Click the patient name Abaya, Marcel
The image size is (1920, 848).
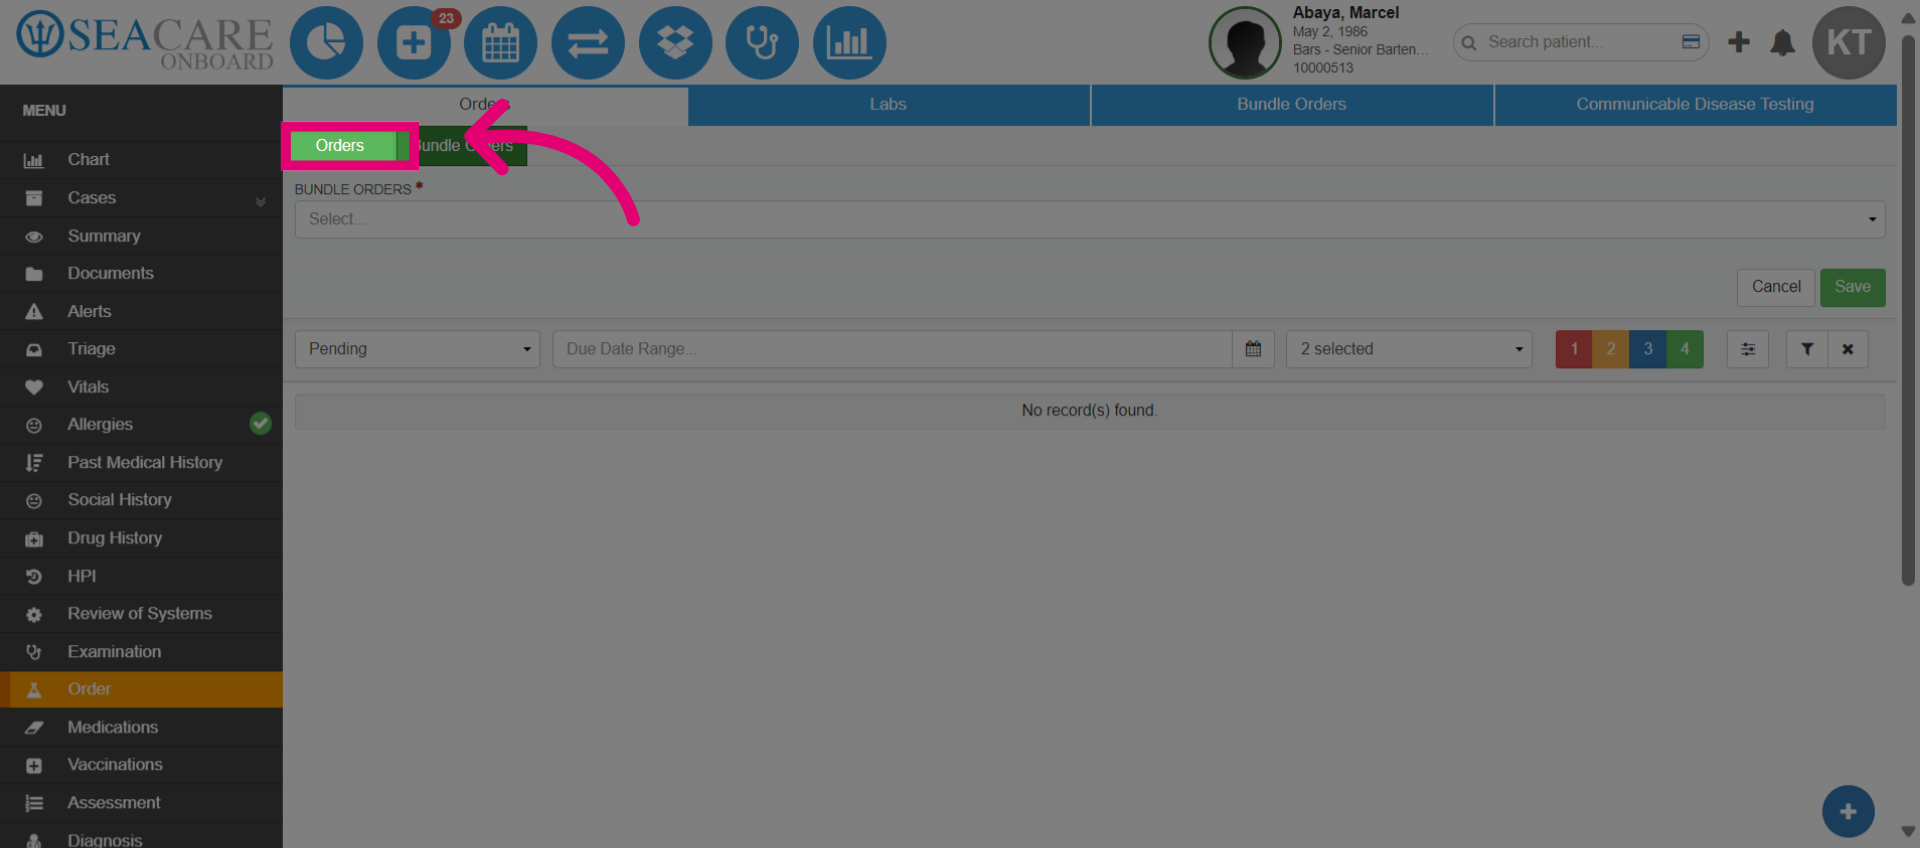1345,13
